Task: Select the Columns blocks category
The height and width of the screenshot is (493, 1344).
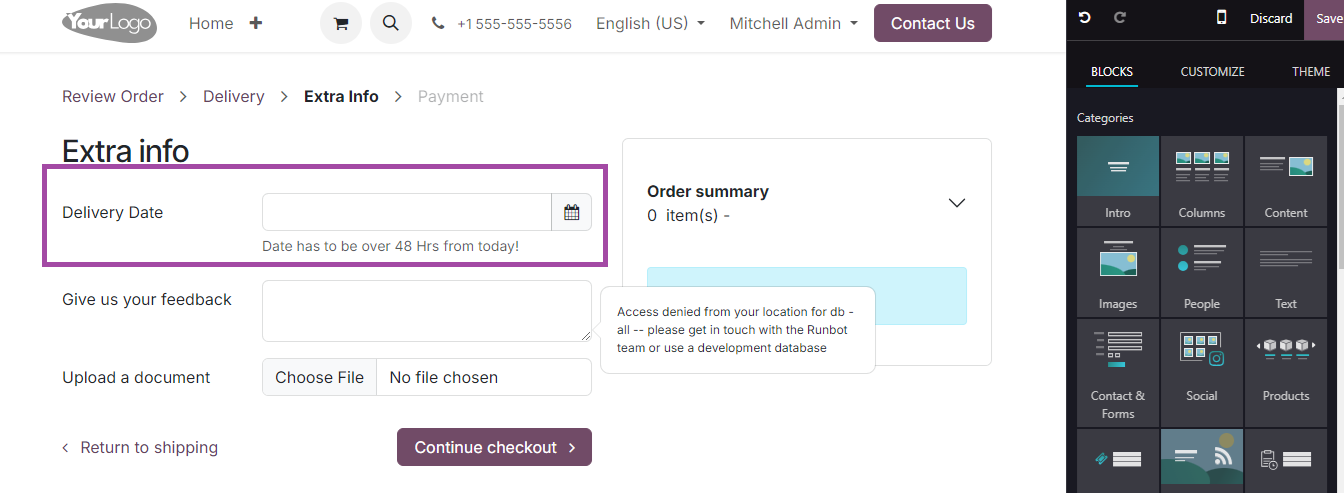Action: click(x=1202, y=180)
